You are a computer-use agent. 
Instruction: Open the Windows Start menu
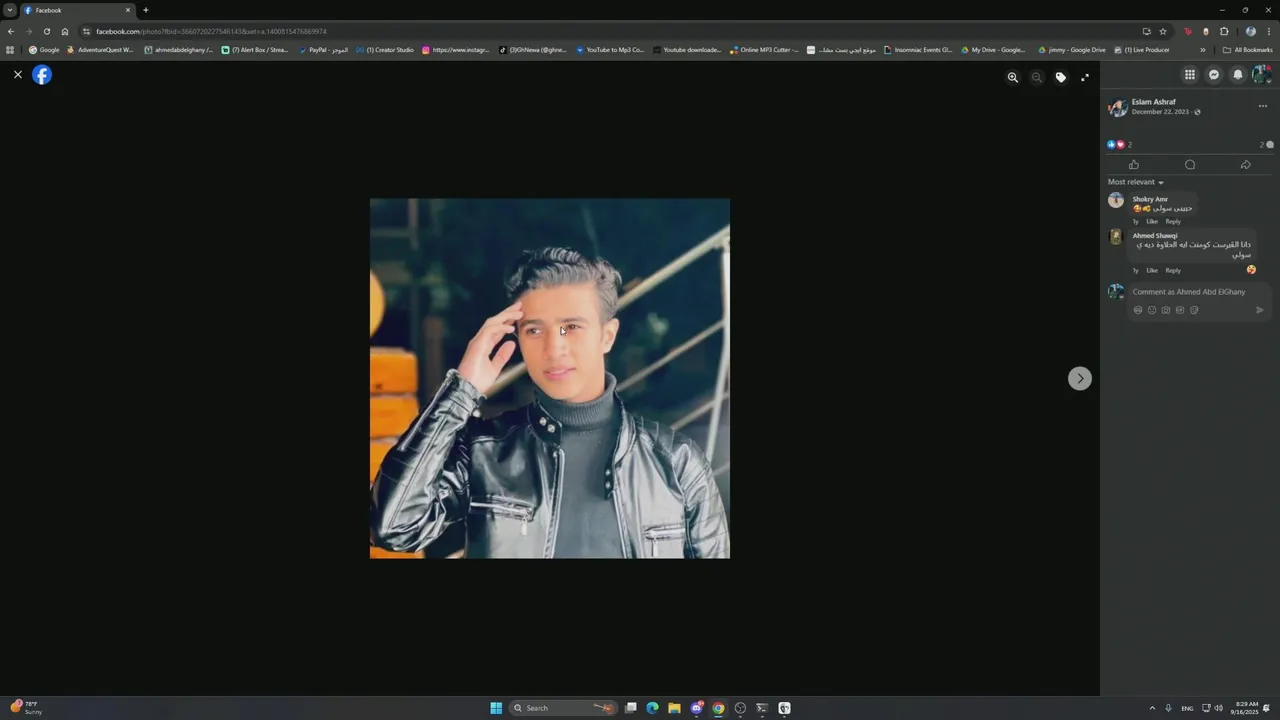point(496,708)
